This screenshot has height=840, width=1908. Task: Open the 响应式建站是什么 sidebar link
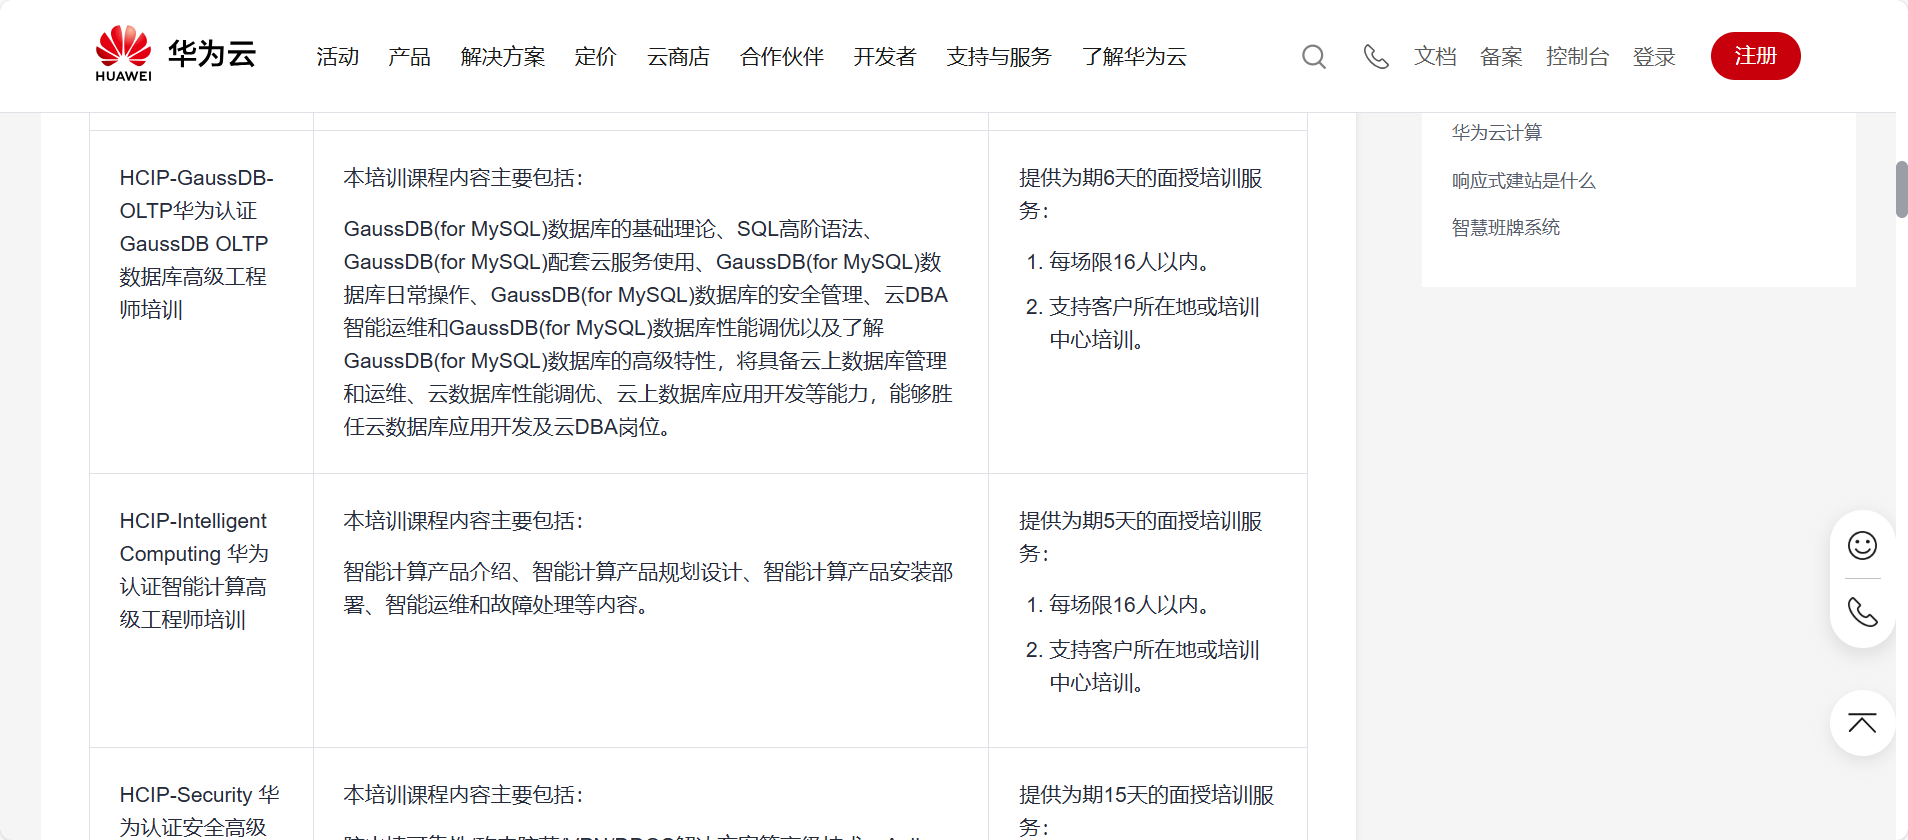point(1524,180)
